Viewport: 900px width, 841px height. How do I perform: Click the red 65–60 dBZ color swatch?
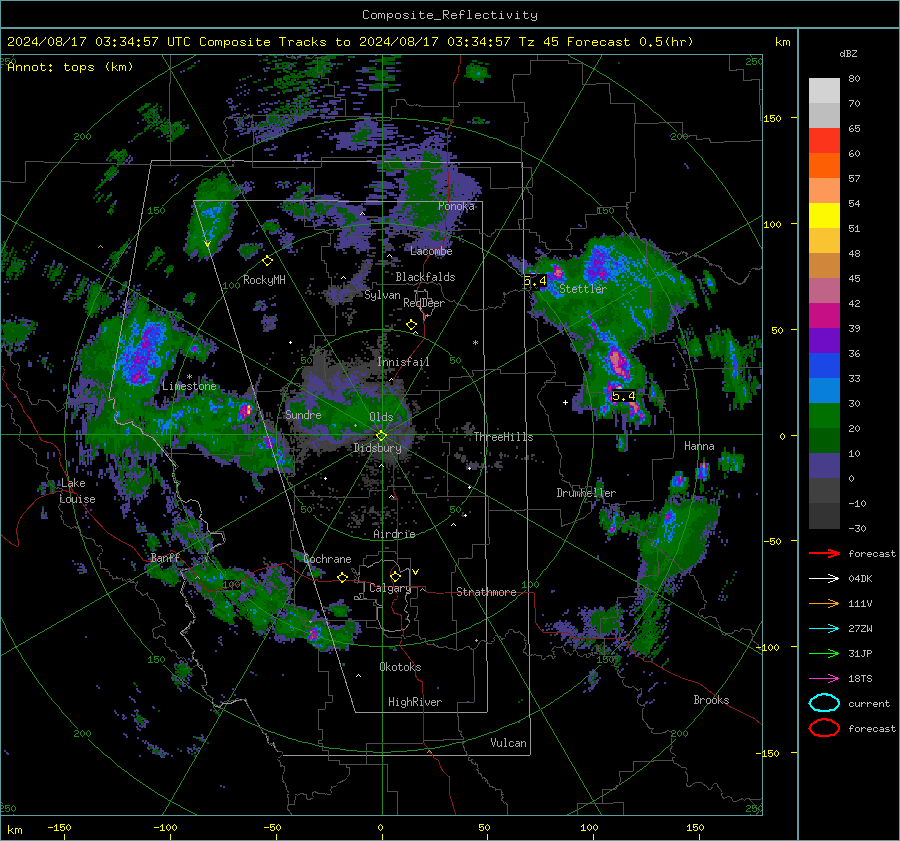[x=824, y=141]
